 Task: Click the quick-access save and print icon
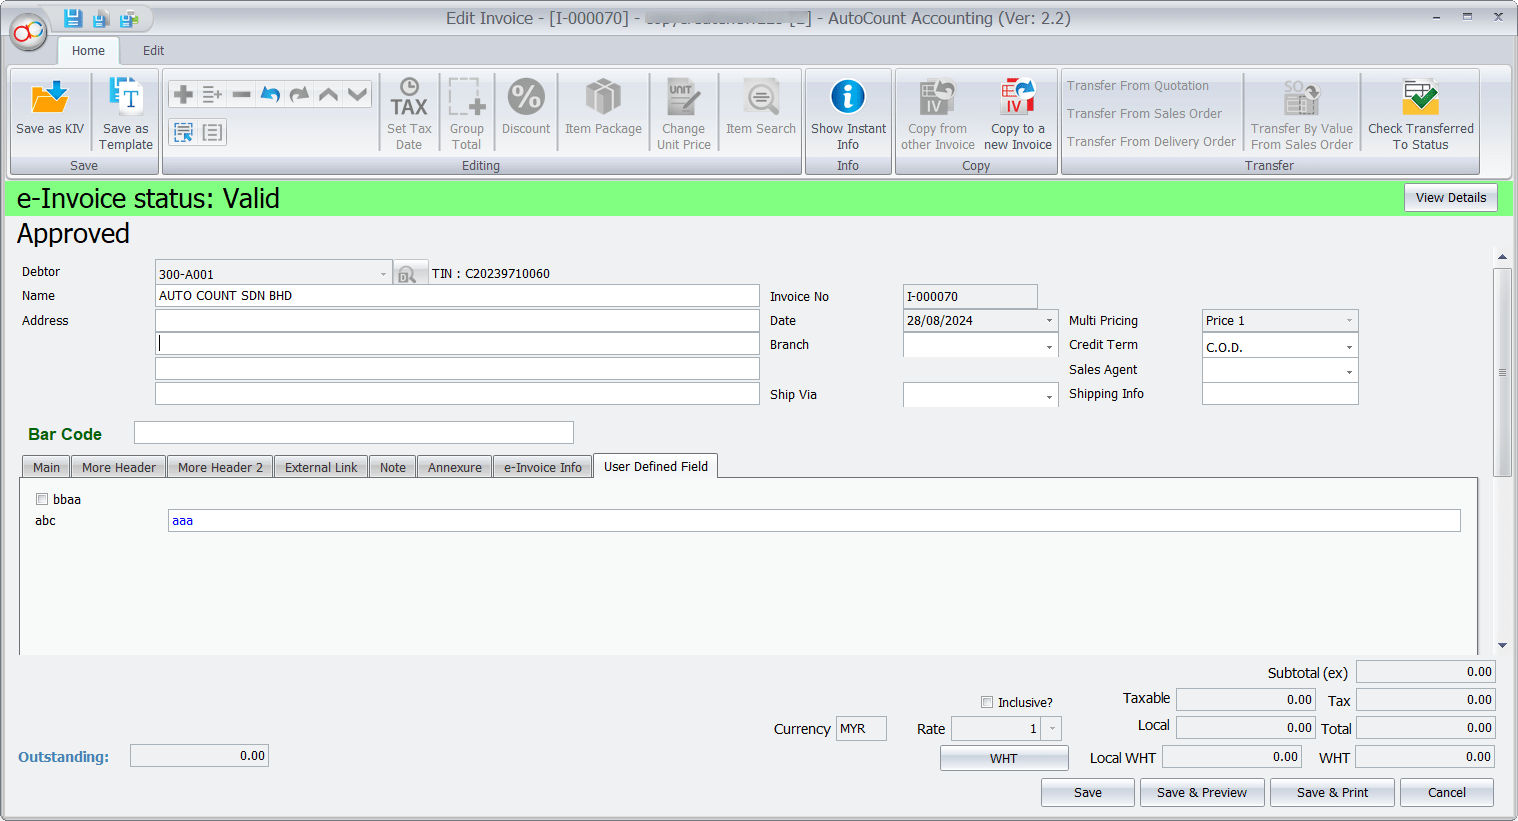pyautogui.click(x=129, y=19)
